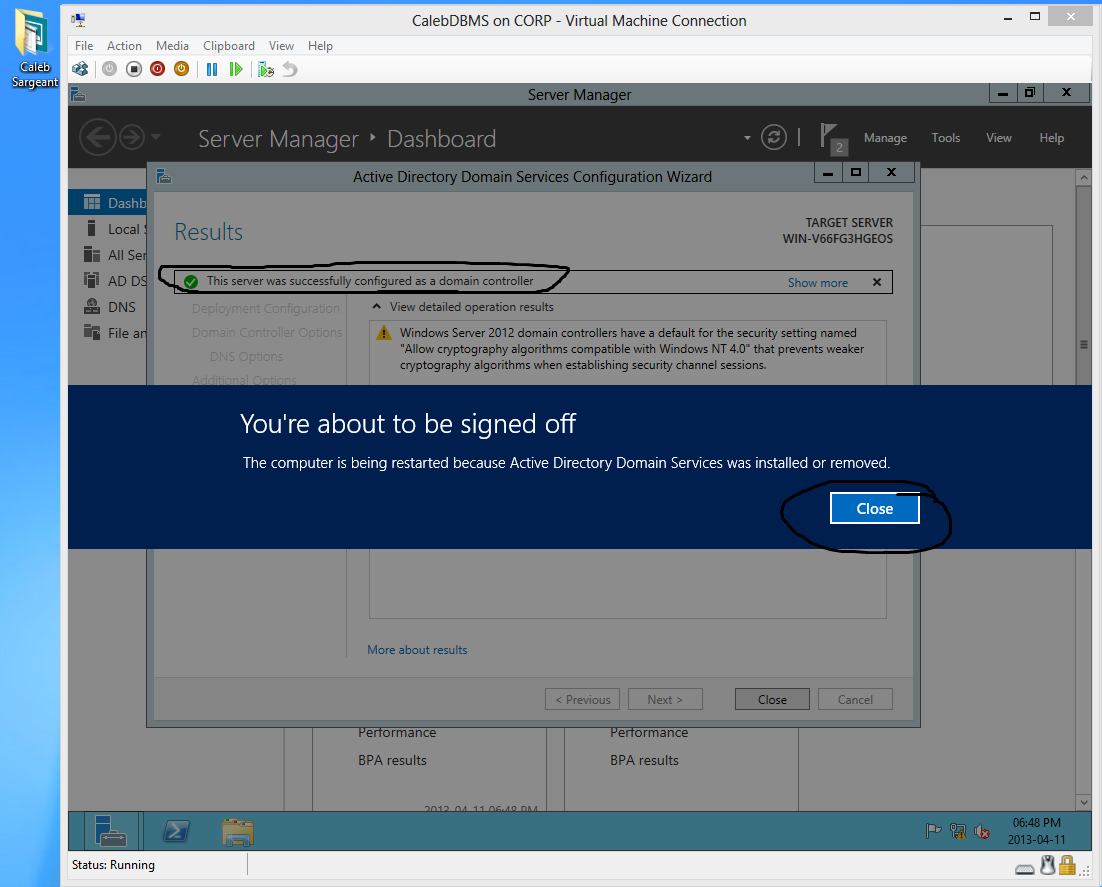Open Server Manager from guest taskbar

pos(110,831)
